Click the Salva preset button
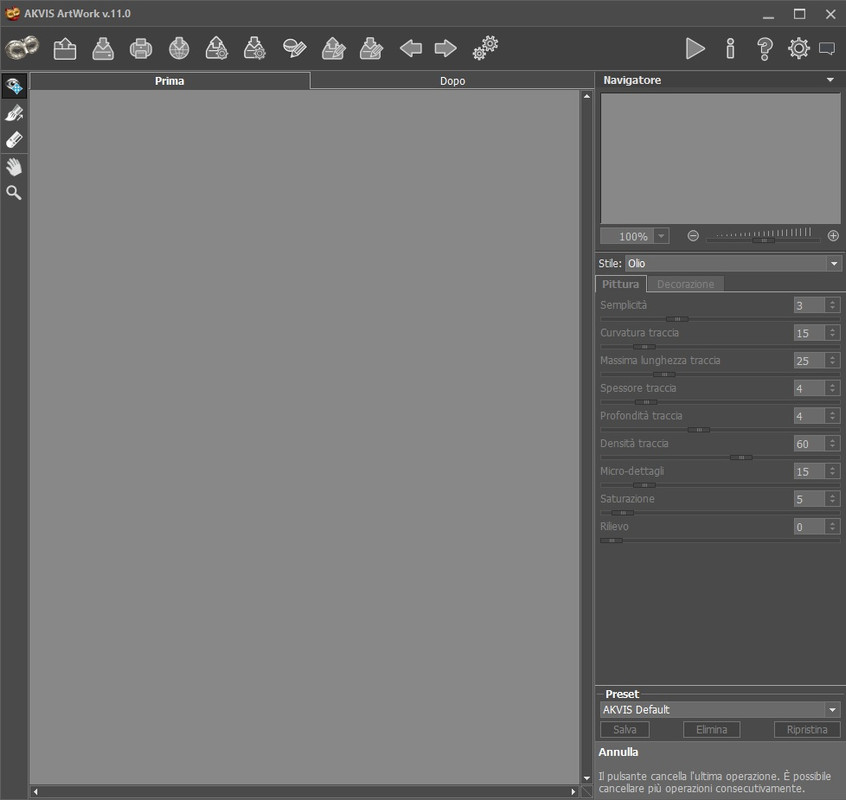The height and width of the screenshot is (800, 846). point(624,729)
